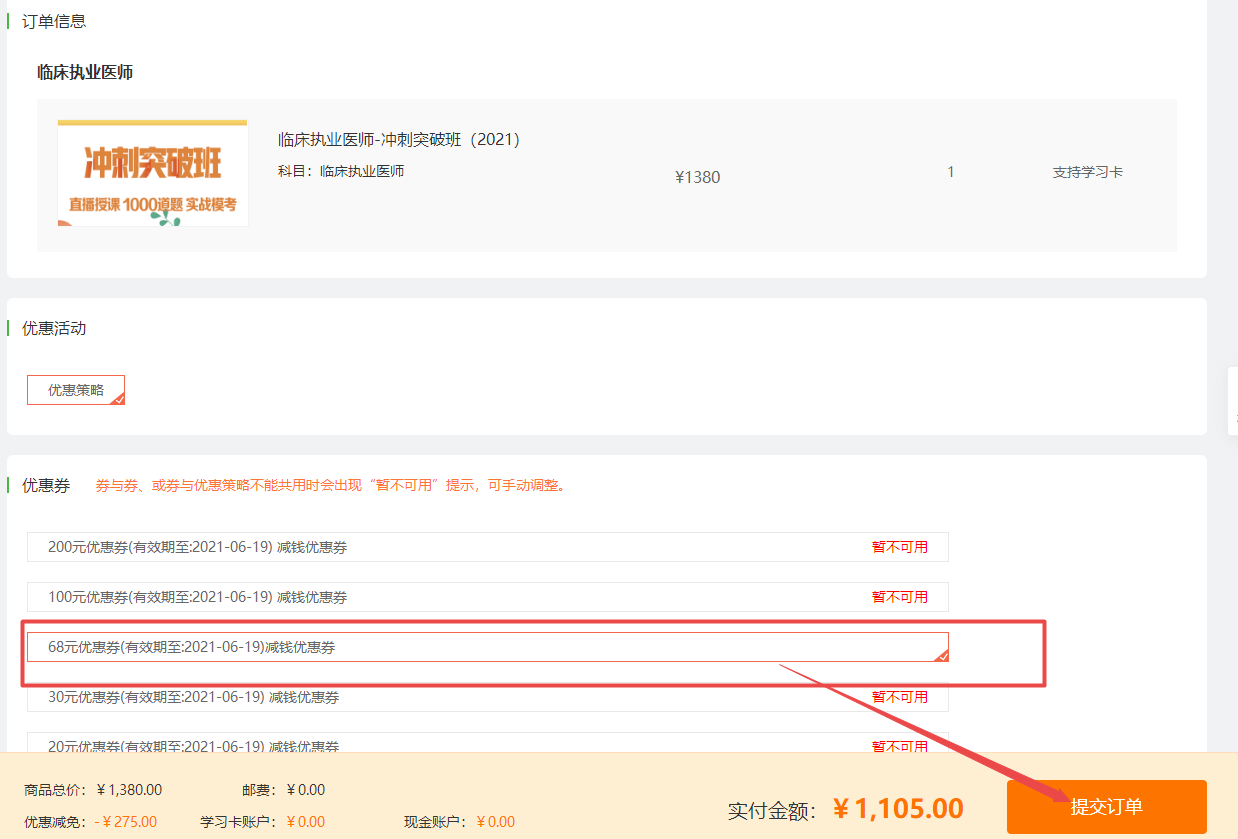Screen dimensions: 1238x839
Task: Click the ¥1,105.00 payable amount
Action: coord(898,808)
